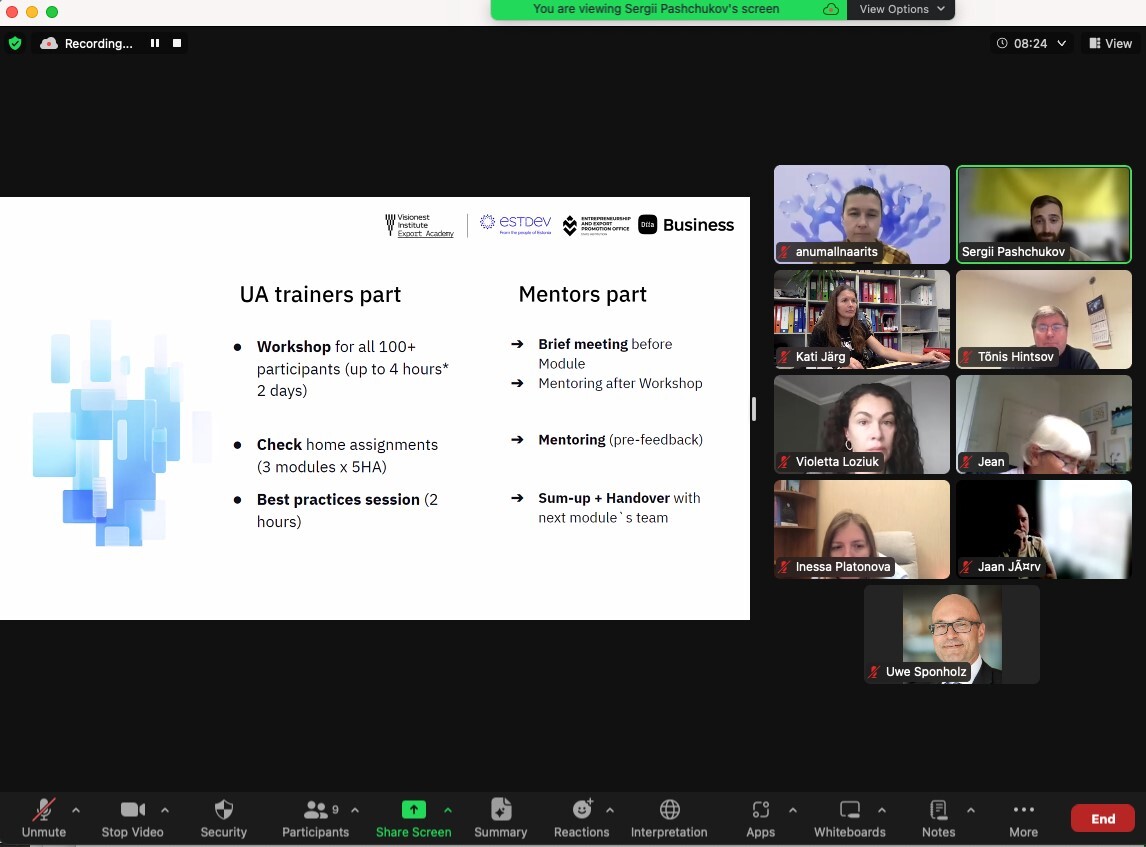Viewport: 1146px width, 847px height.
Task: Click the red End meeting button
Action: tap(1102, 818)
